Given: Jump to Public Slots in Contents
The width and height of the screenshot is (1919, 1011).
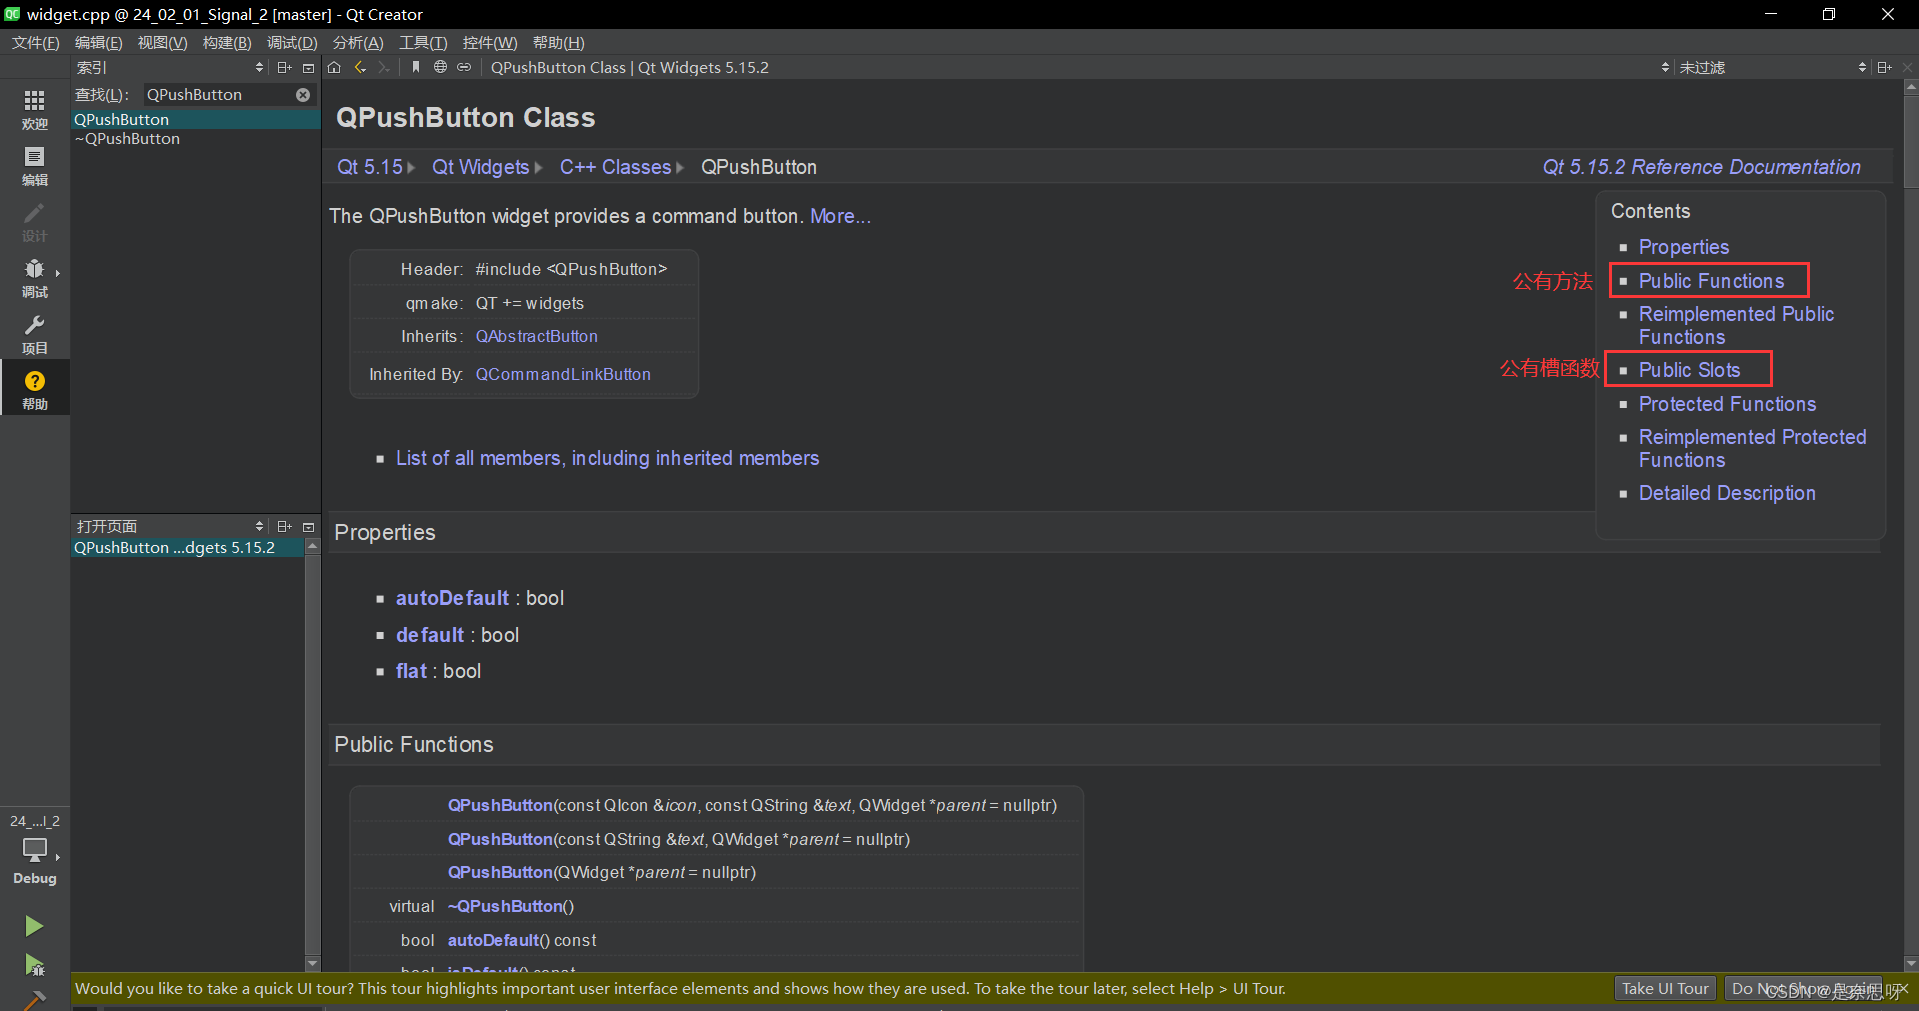Looking at the screenshot, I should [x=1689, y=370].
